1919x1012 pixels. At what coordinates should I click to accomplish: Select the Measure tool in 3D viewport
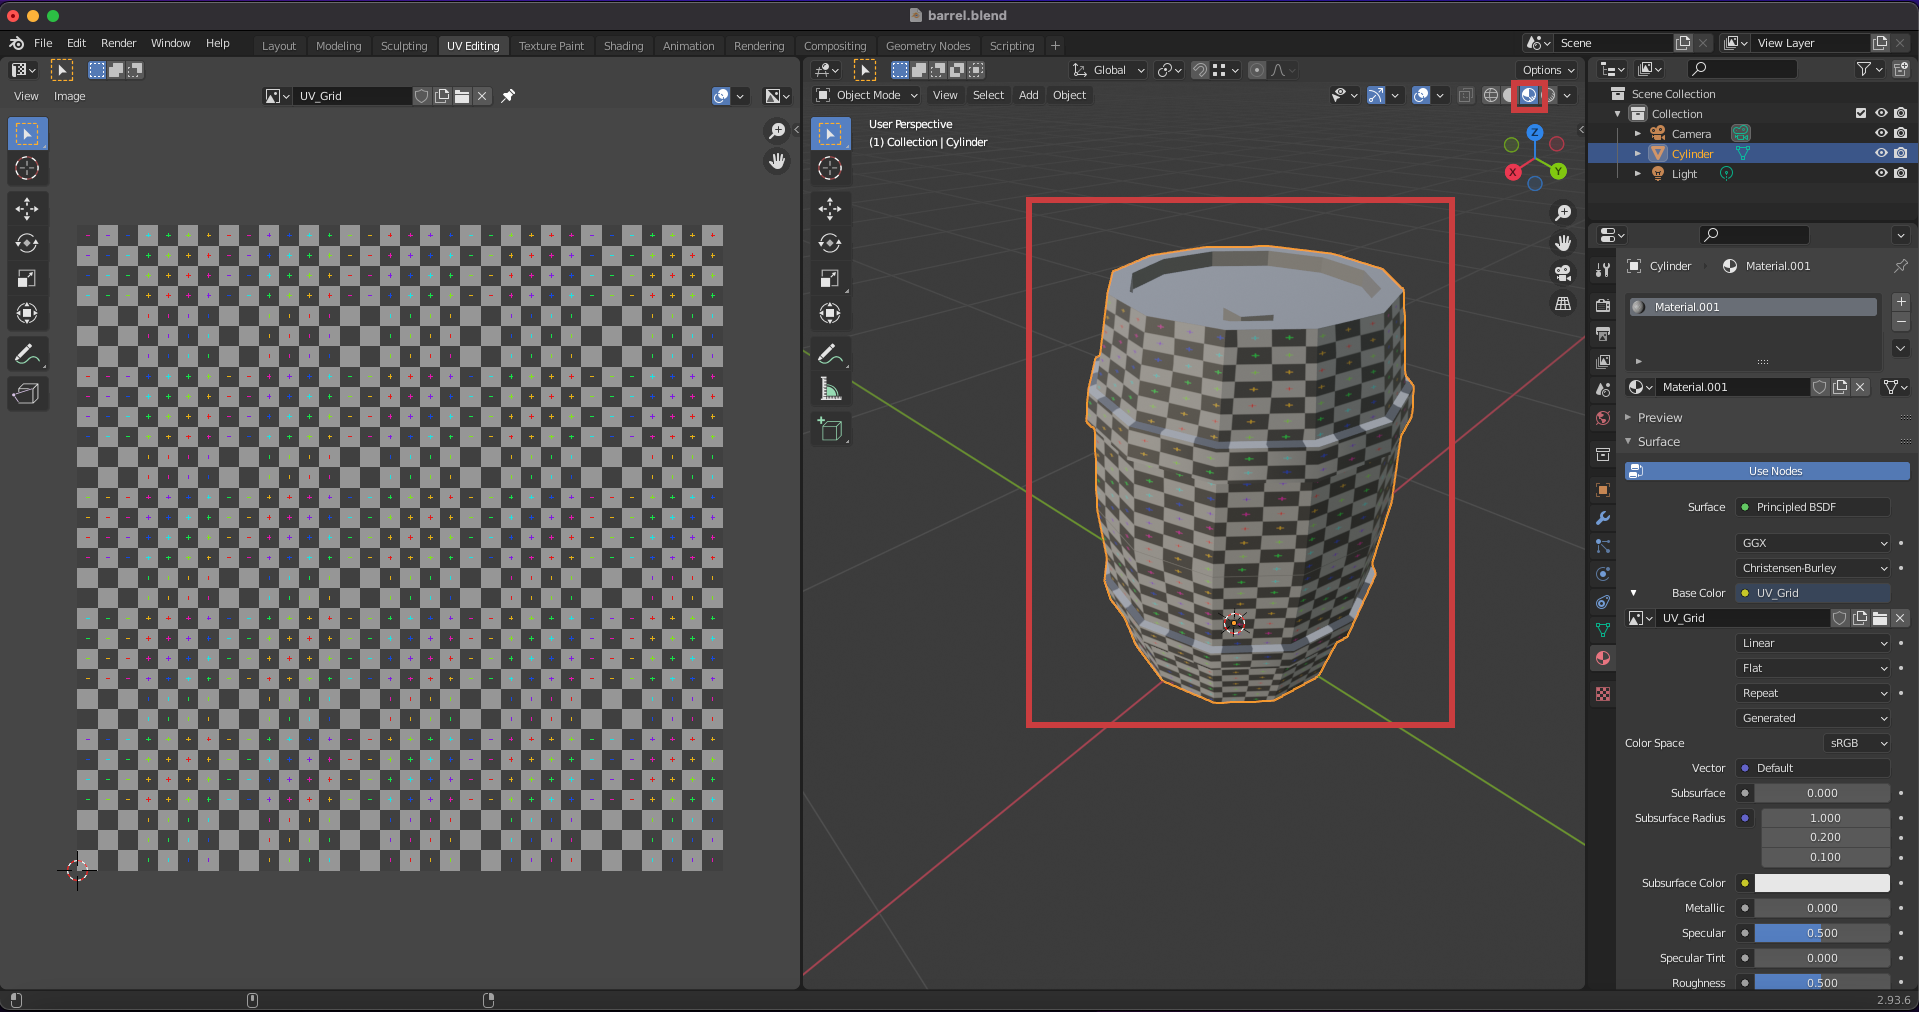[830, 389]
